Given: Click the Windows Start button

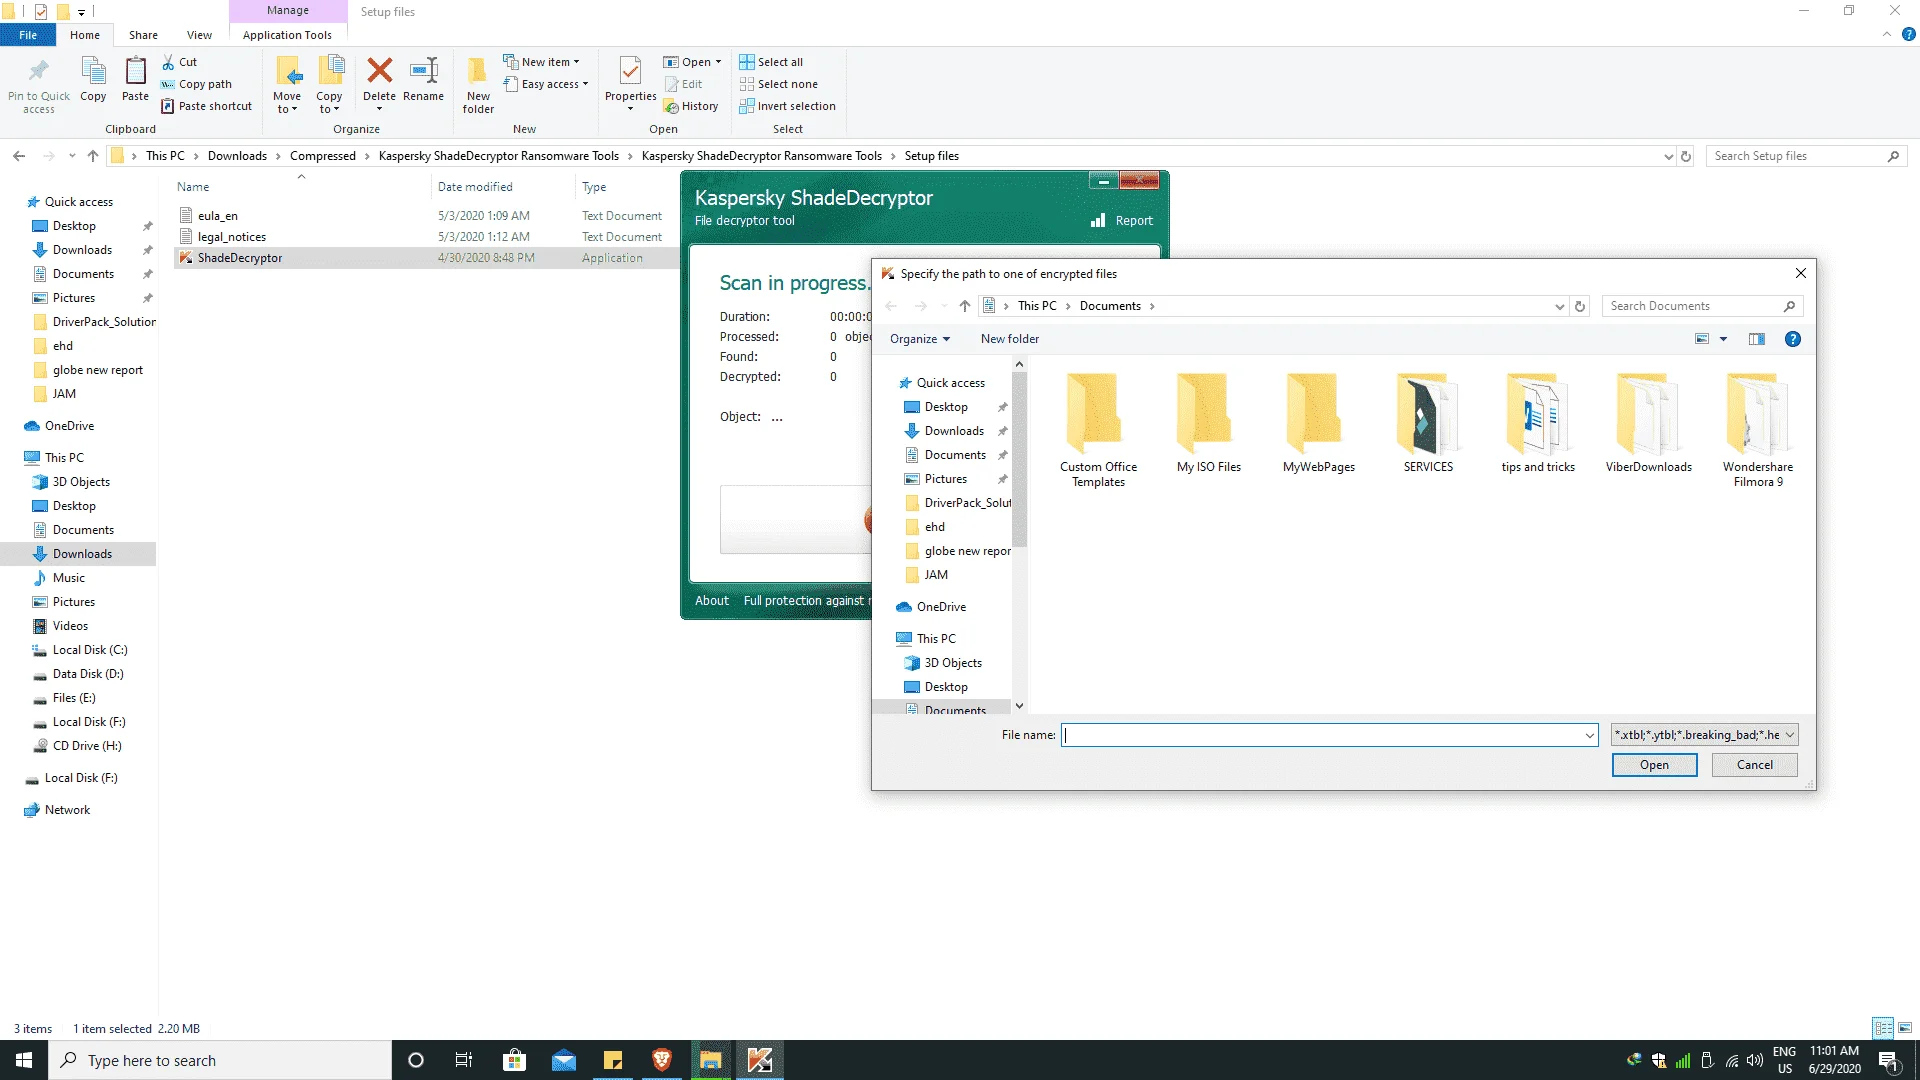Looking at the screenshot, I should pyautogui.click(x=24, y=1060).
